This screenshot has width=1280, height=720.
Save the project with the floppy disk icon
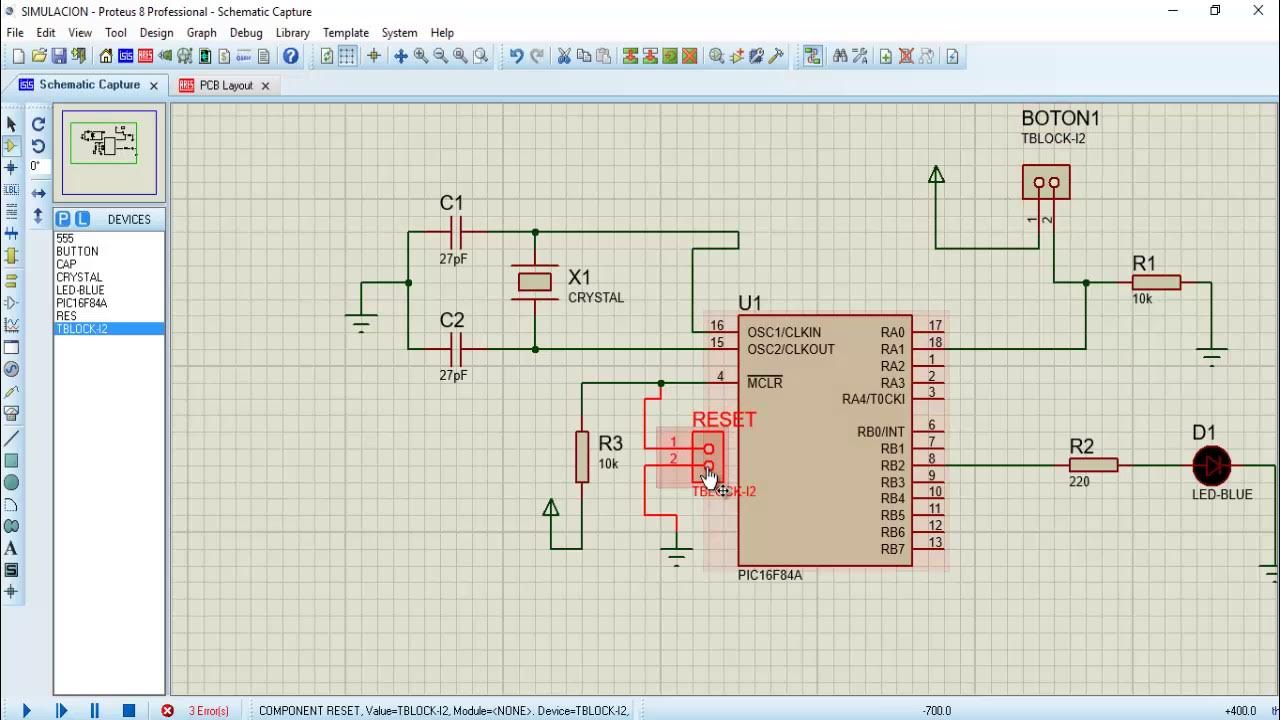click(59, 56)
